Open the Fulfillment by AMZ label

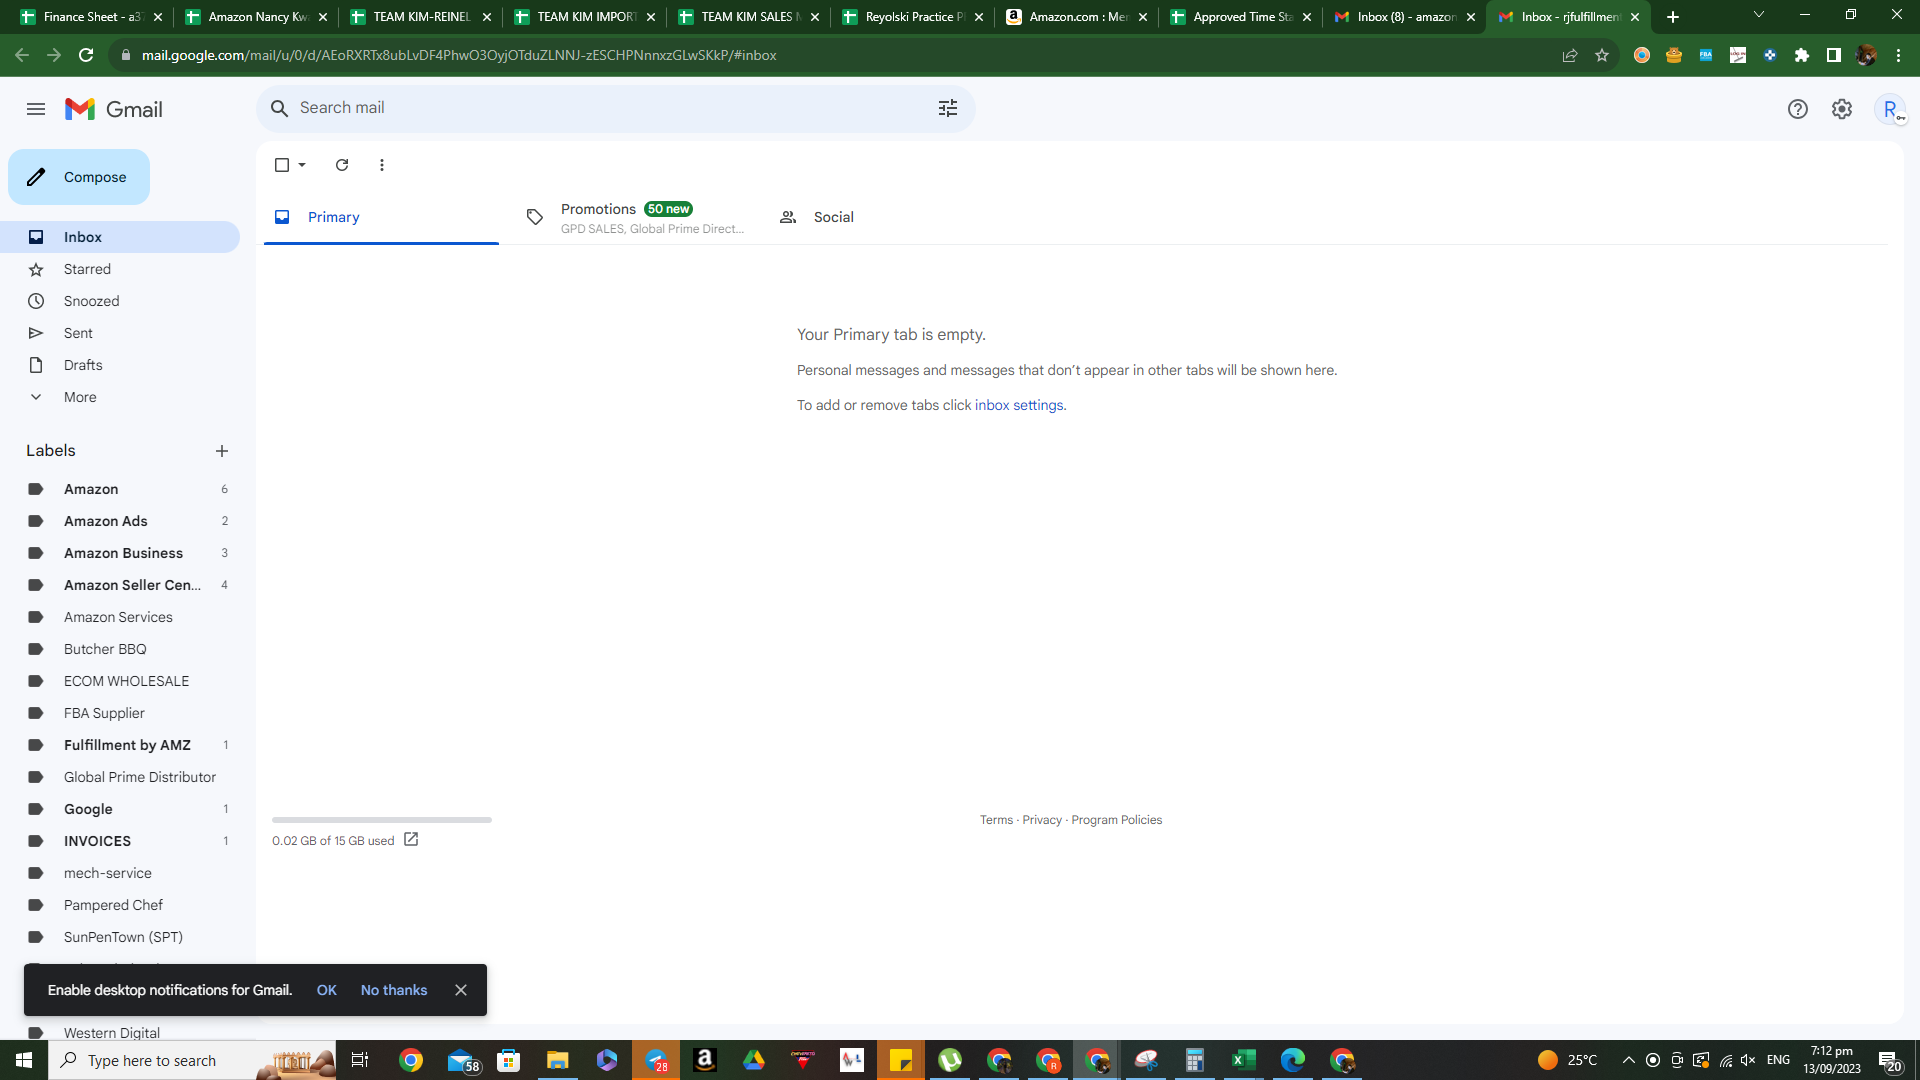point(120,745)
